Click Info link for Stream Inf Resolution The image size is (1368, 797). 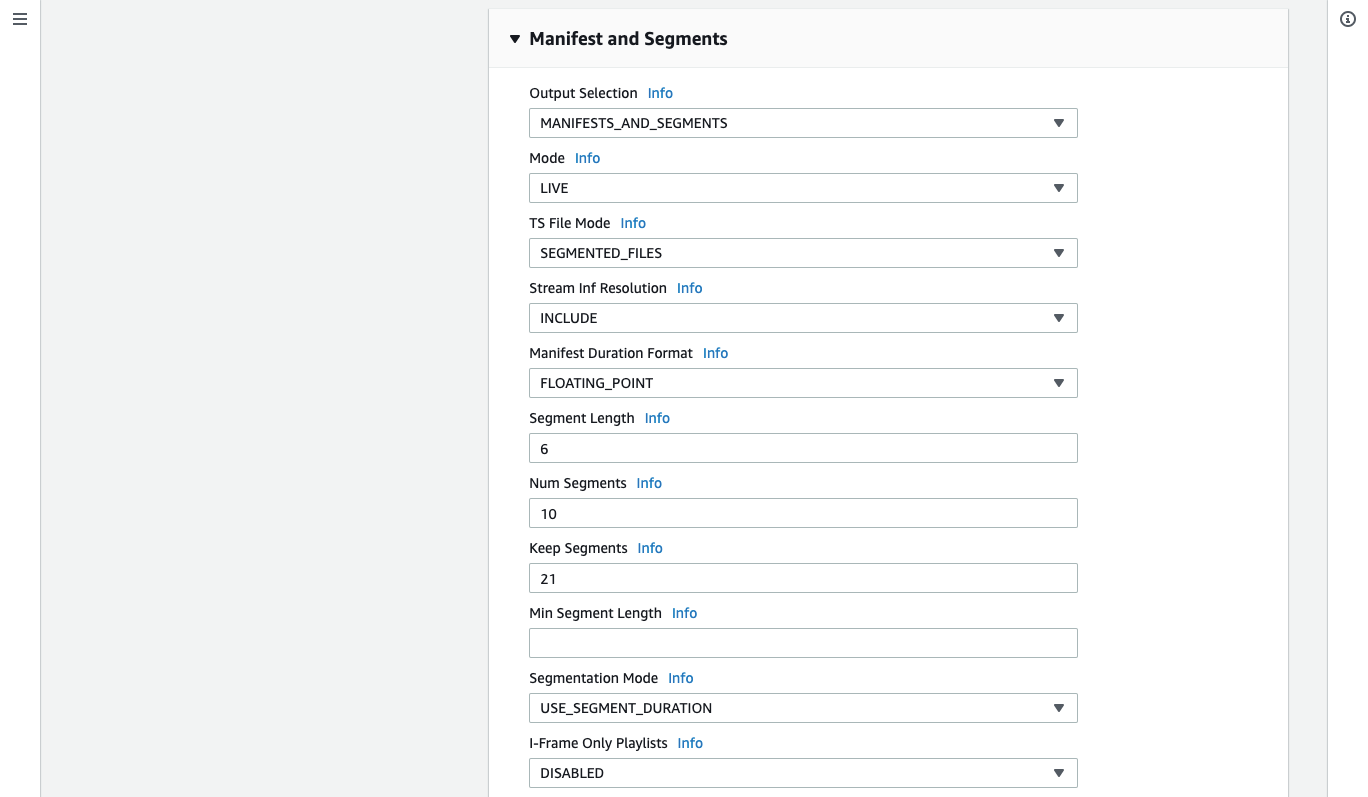point(689,288)
